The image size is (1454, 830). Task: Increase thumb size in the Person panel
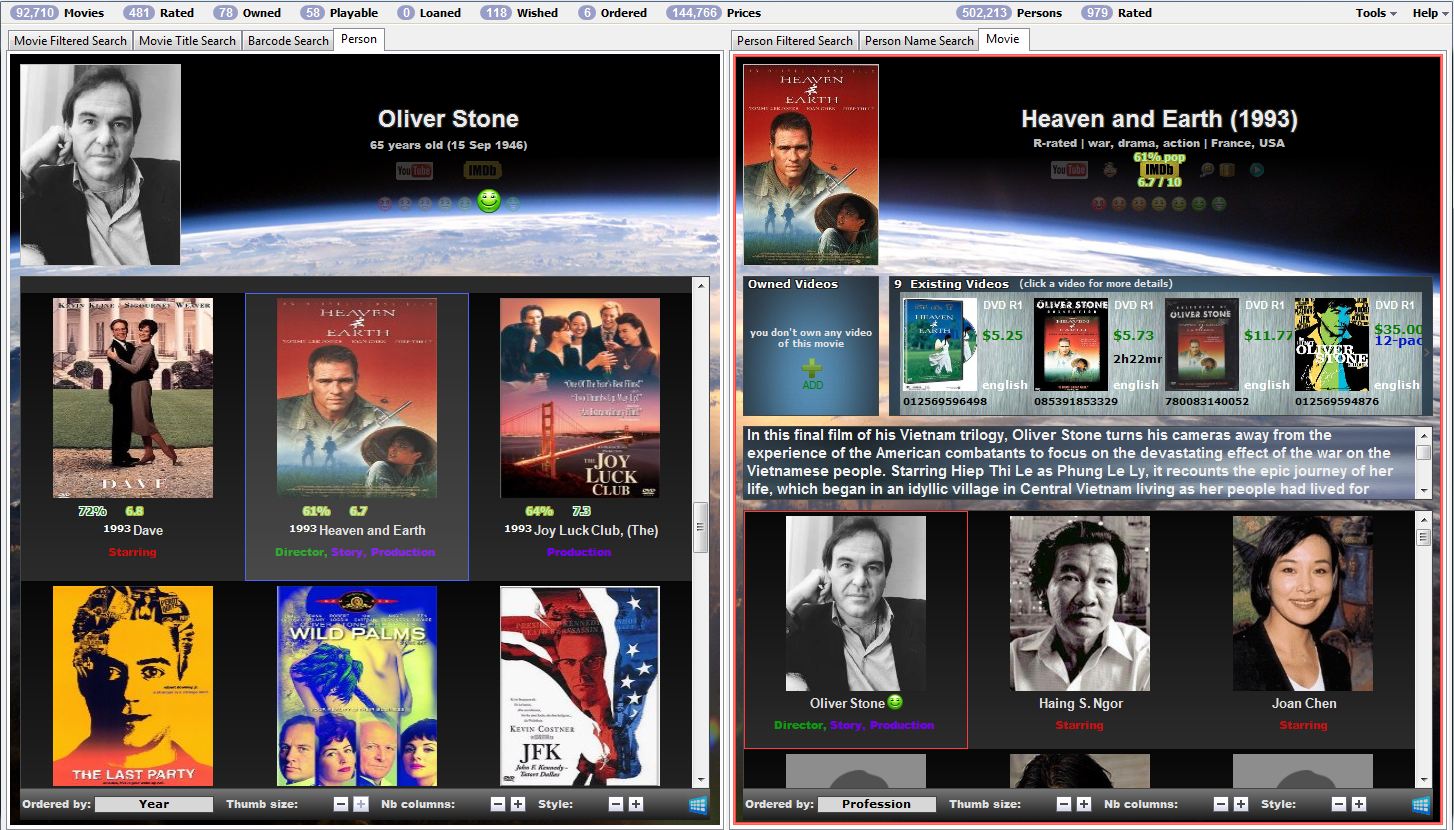(361, 804)
